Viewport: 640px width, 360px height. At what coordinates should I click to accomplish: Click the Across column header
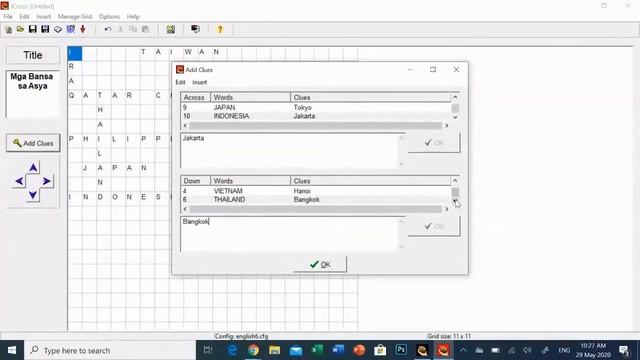(196, 98)
